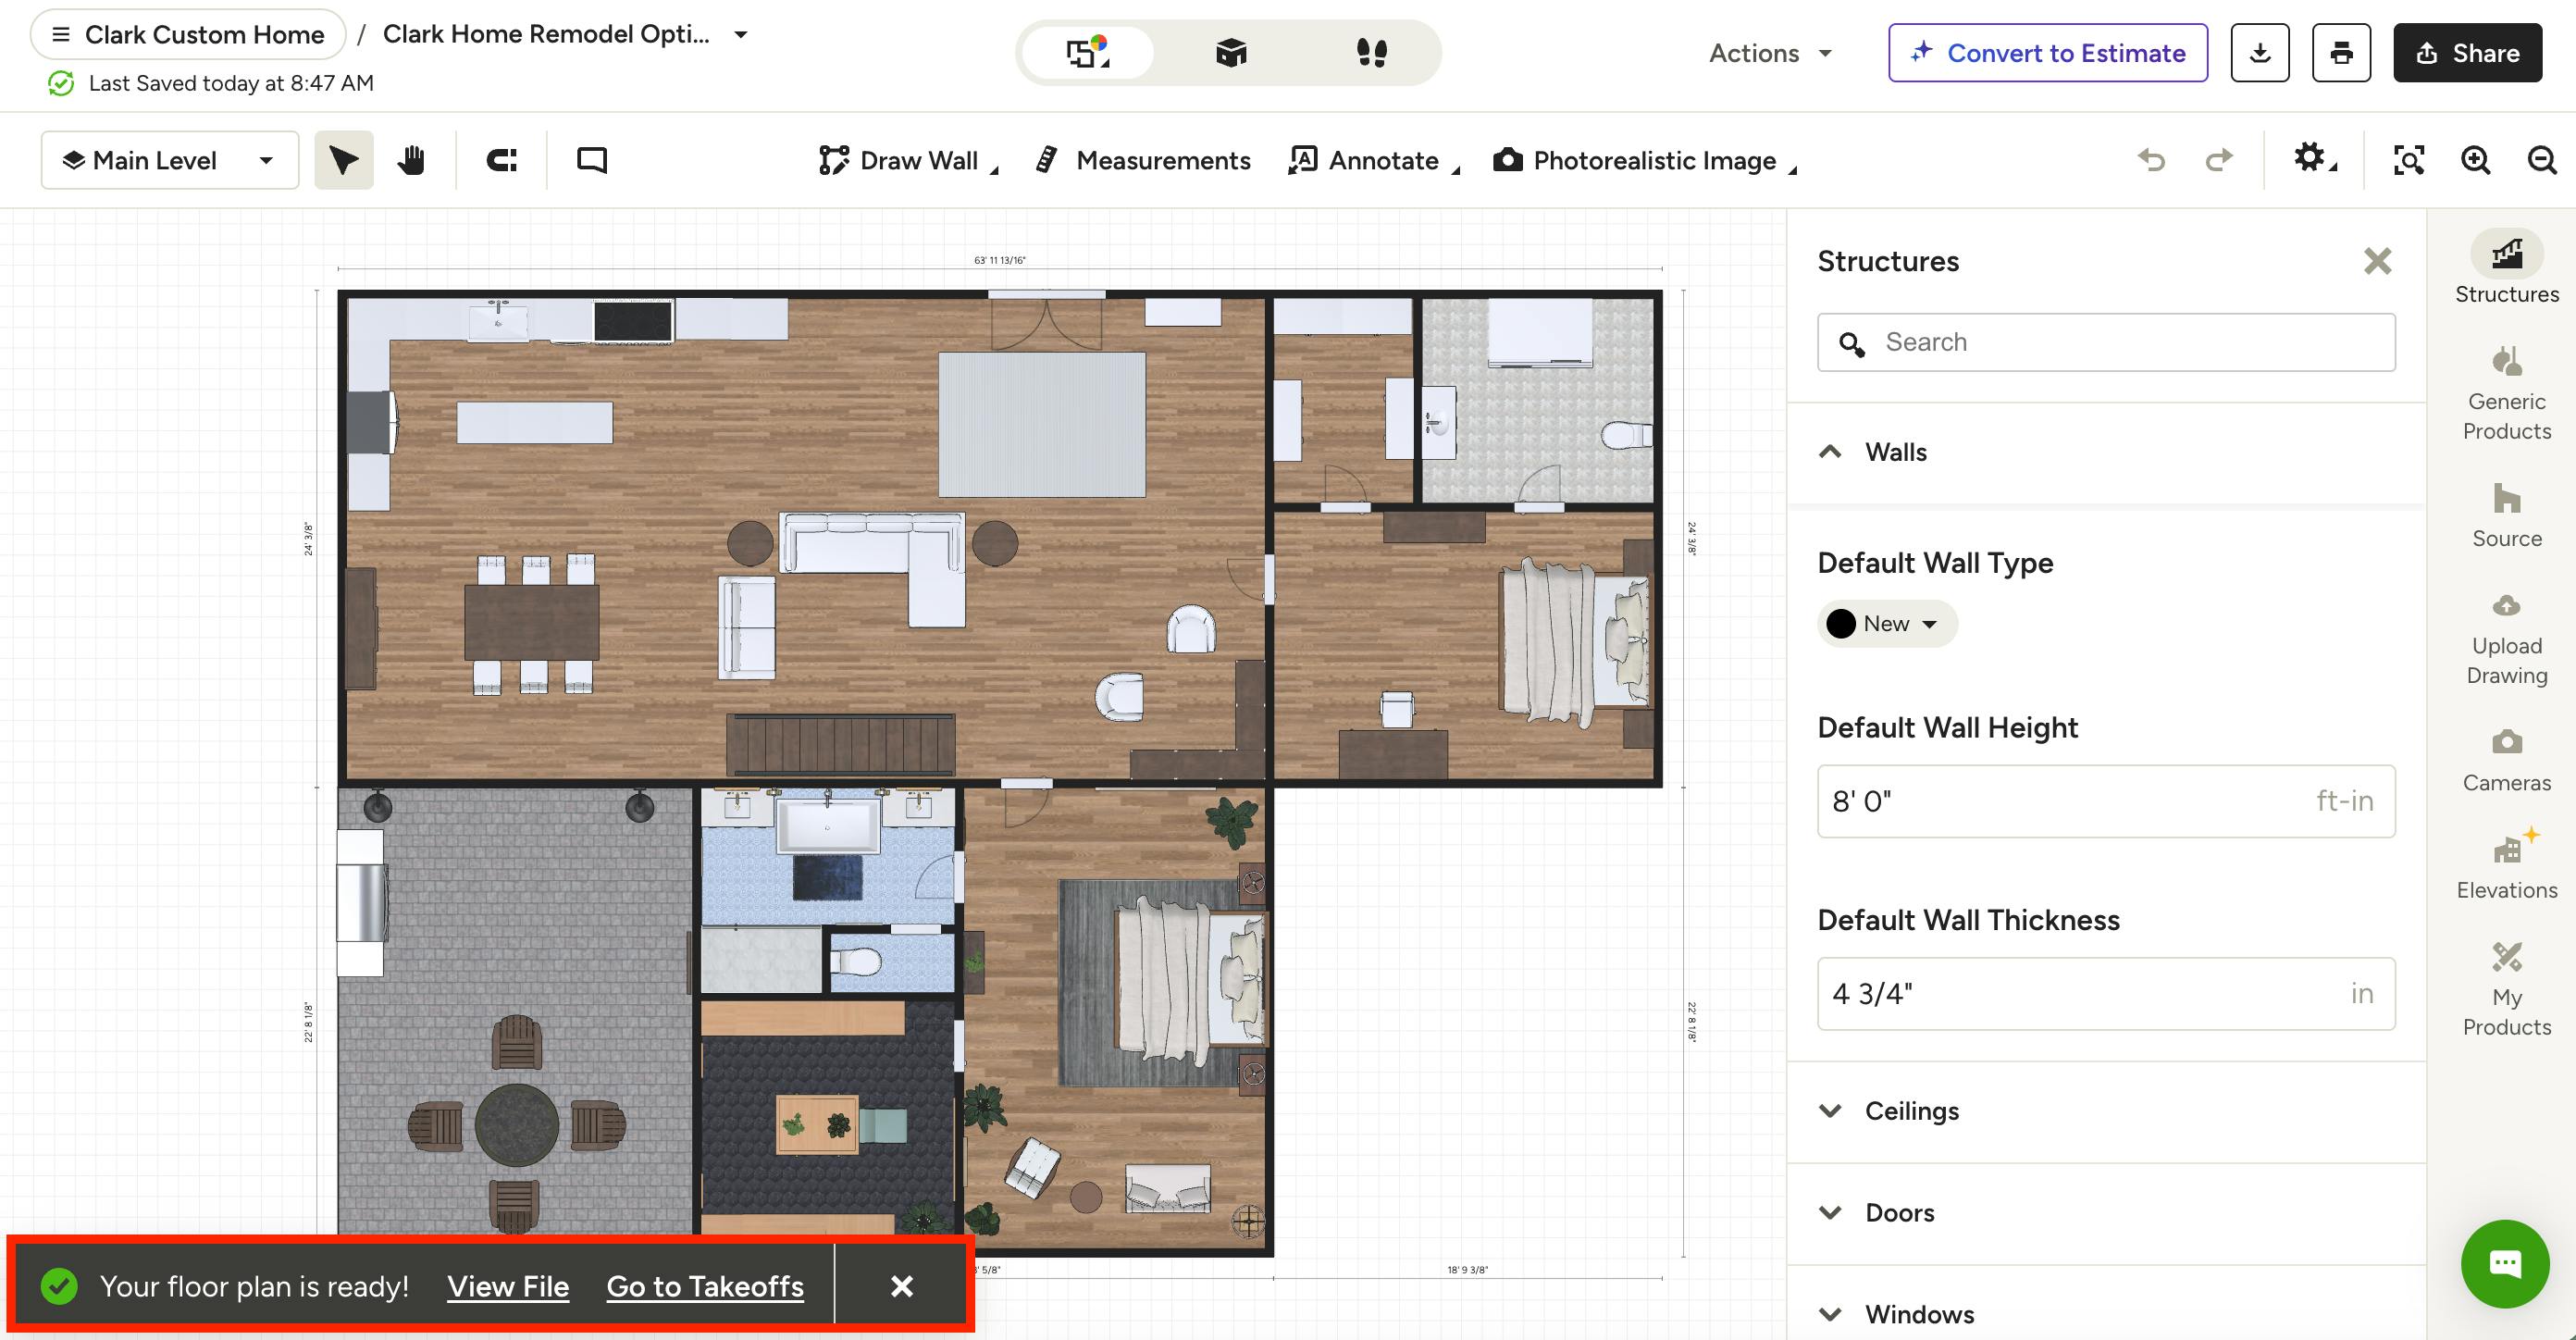Switch to 3D box view
This screenshot has width=2576, height=1340.
[1231, 52]
